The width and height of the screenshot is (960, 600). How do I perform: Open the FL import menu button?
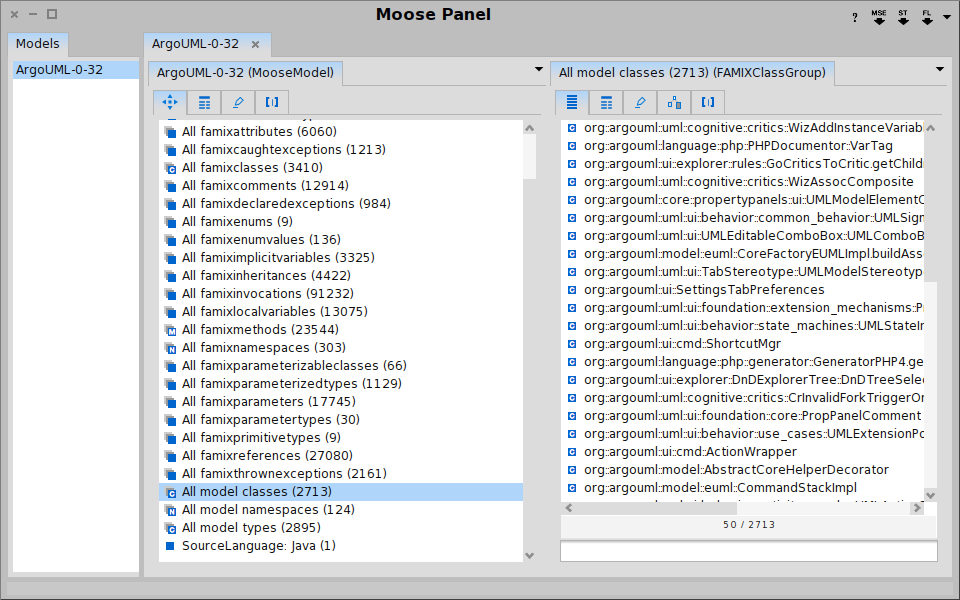[927, 17]
